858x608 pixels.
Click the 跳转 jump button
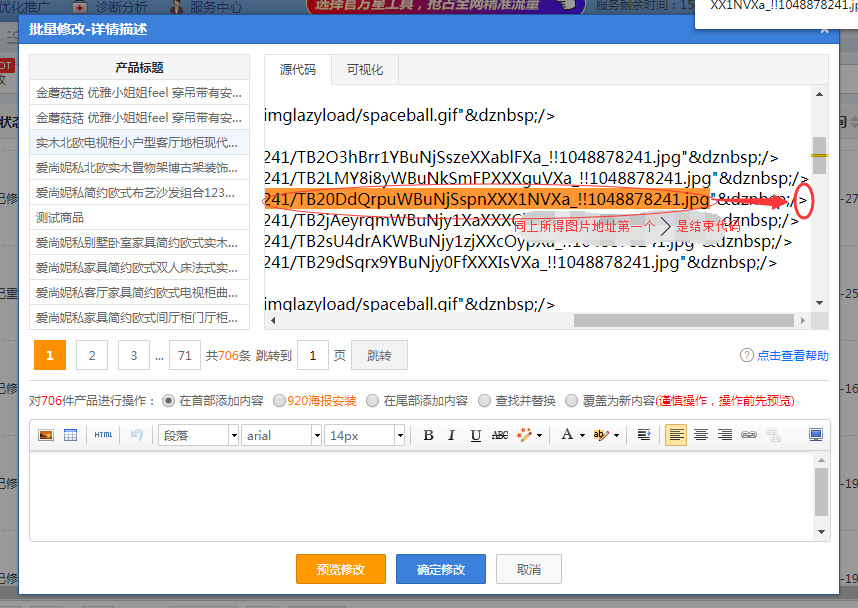[379, 355]
